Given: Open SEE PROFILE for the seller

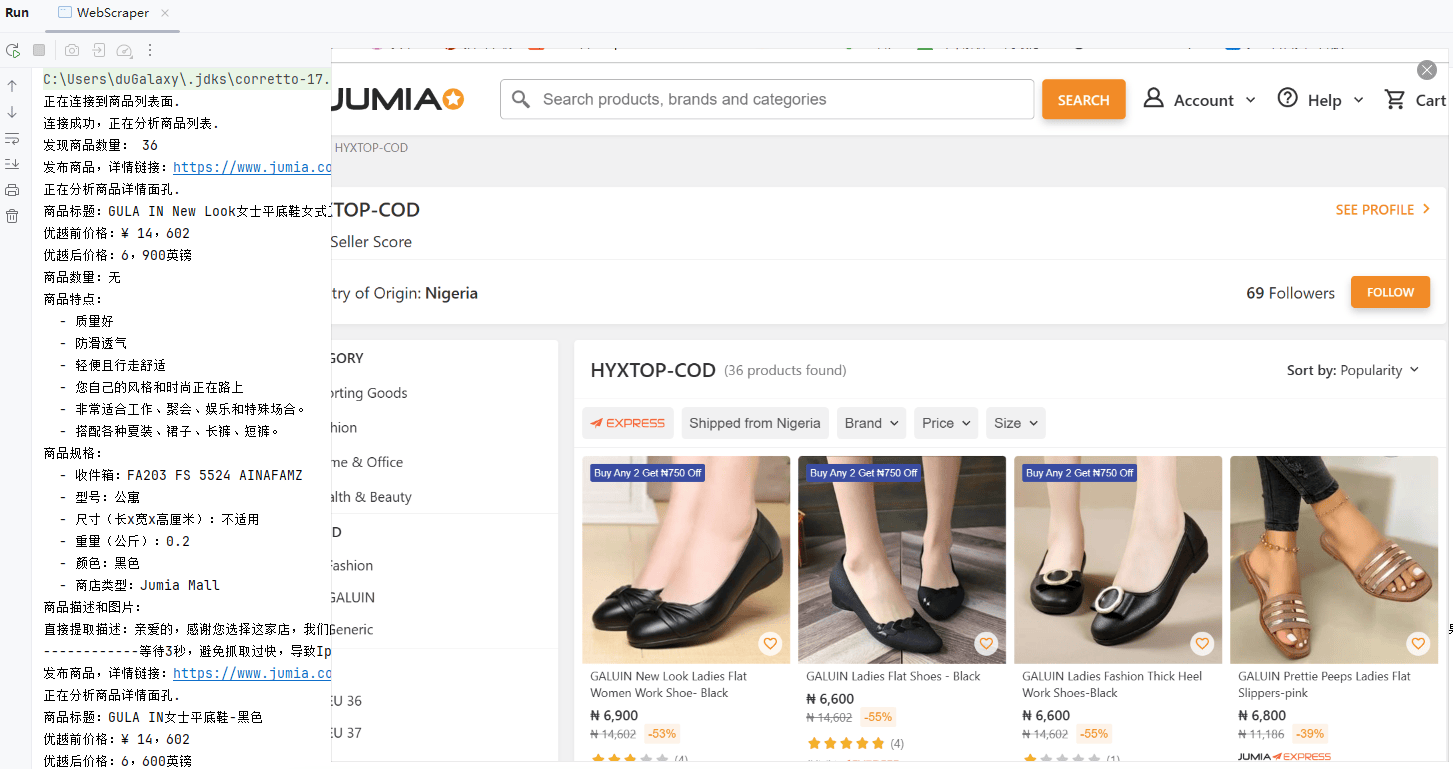Looking at the screenshot, I should 1376,210.
